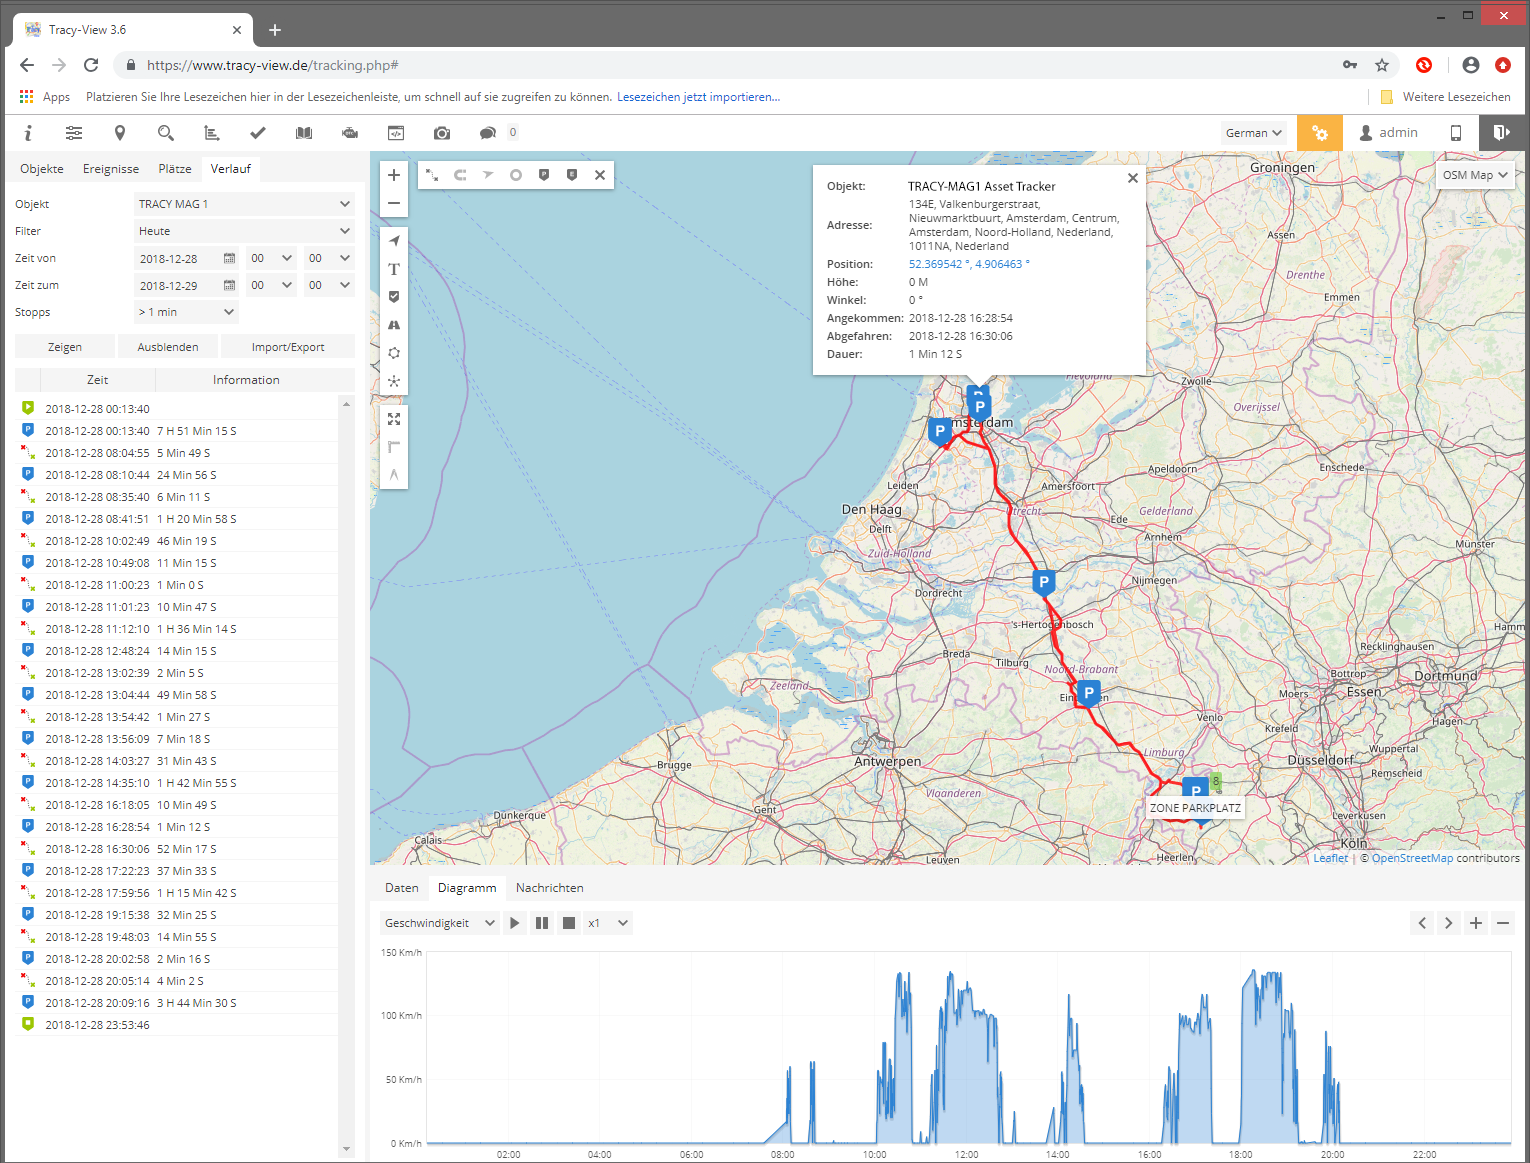Open the Zeit zum hour dropdown

pyautogui.click(x=272, y=285)
